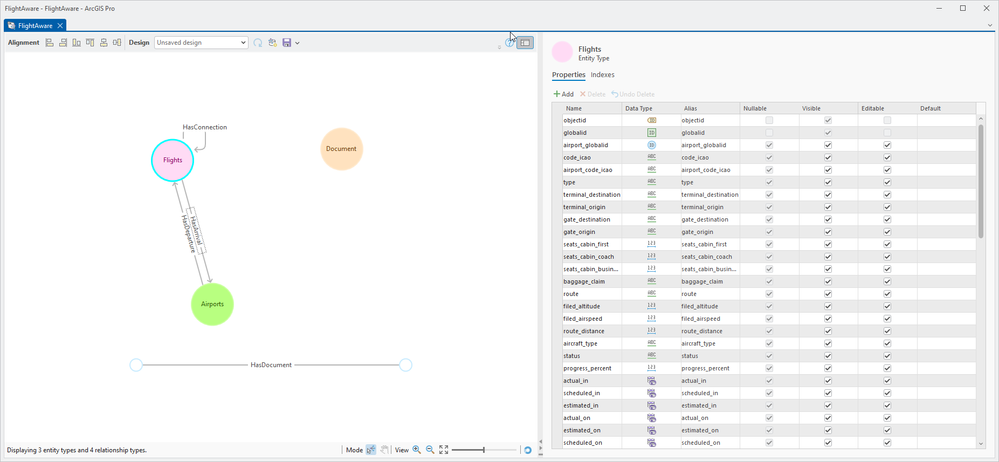Toggle Nullable for airport_globalid

pos(769,145)
